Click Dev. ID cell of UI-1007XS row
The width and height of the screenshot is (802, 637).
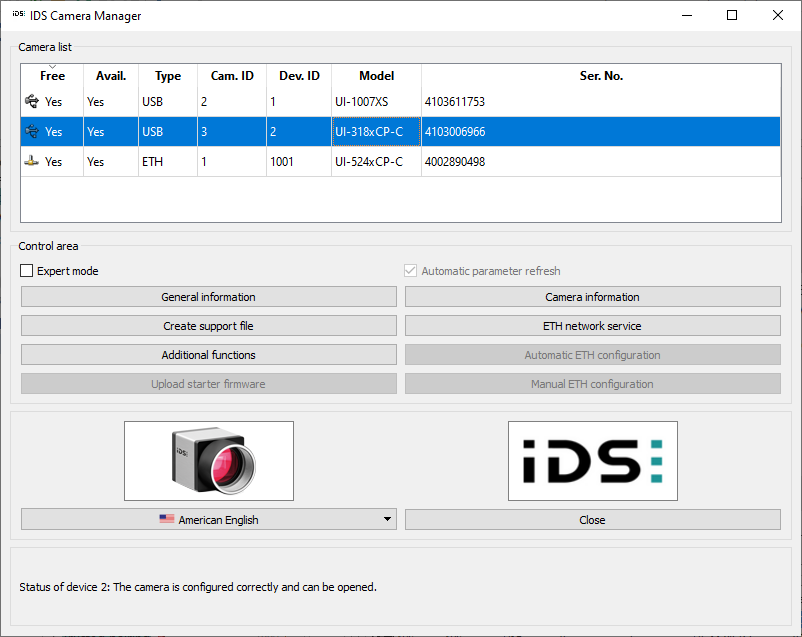tap(299, 102)
